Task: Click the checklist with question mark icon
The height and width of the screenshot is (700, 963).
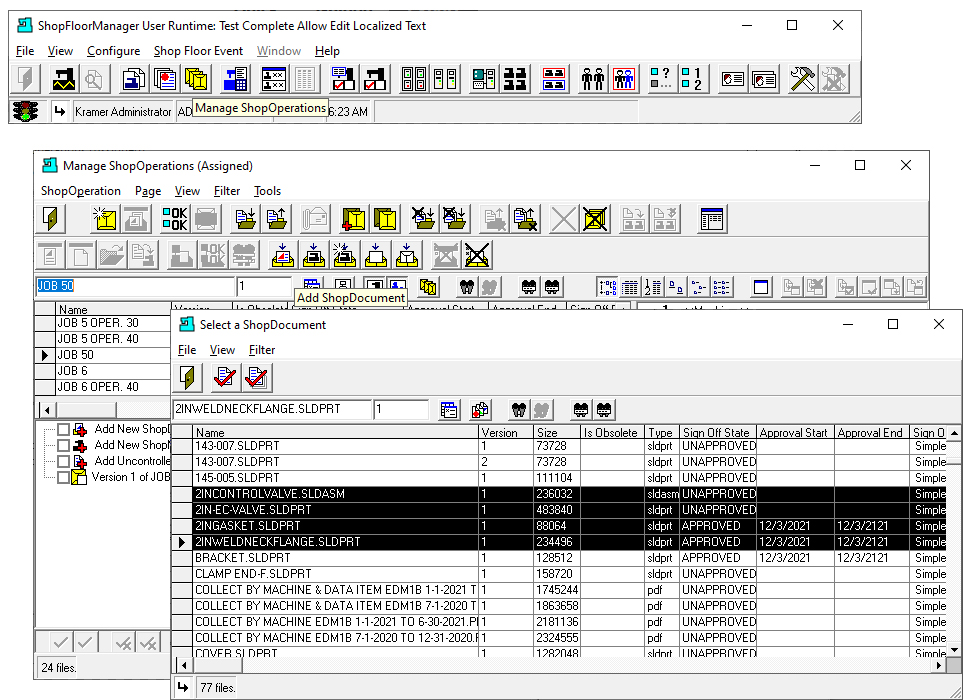Action: tap(662, 79)
